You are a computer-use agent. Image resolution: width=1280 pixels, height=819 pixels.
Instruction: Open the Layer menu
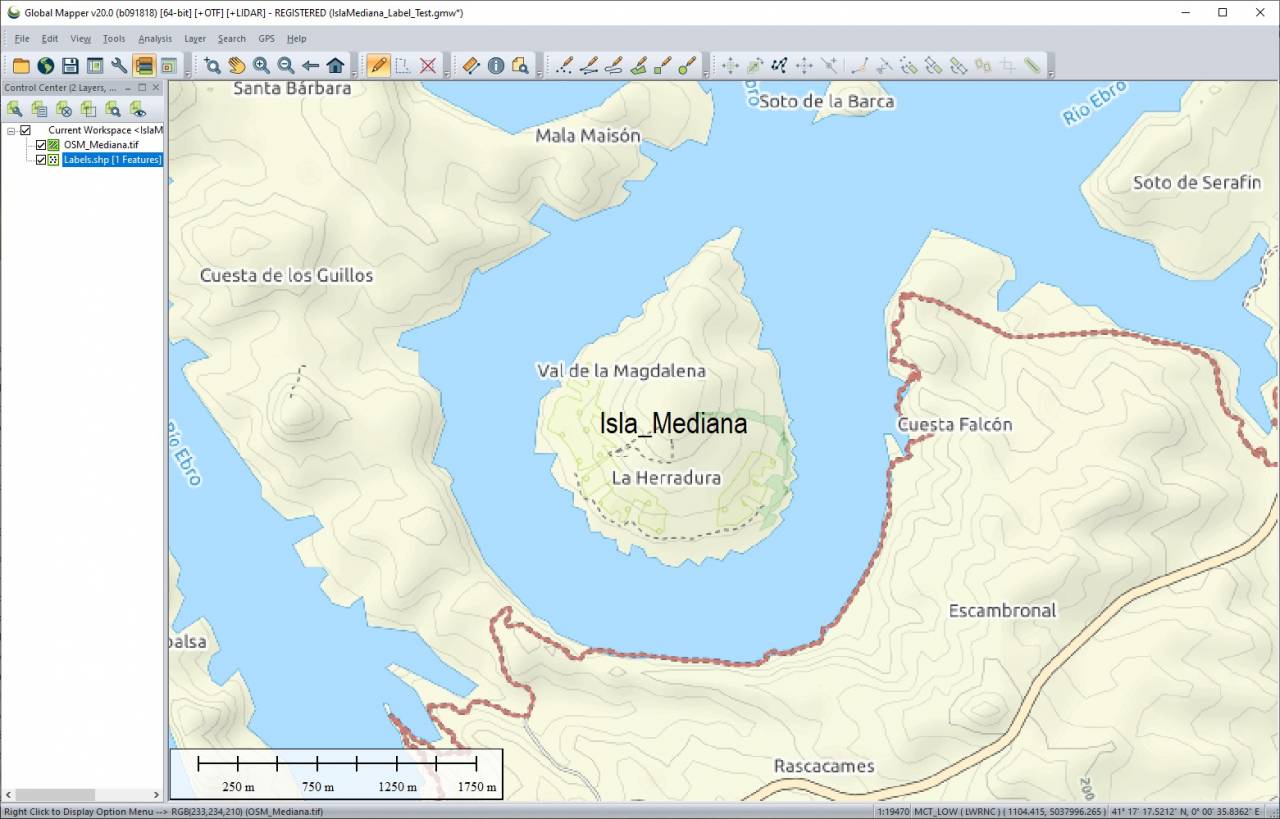point(195,39)
